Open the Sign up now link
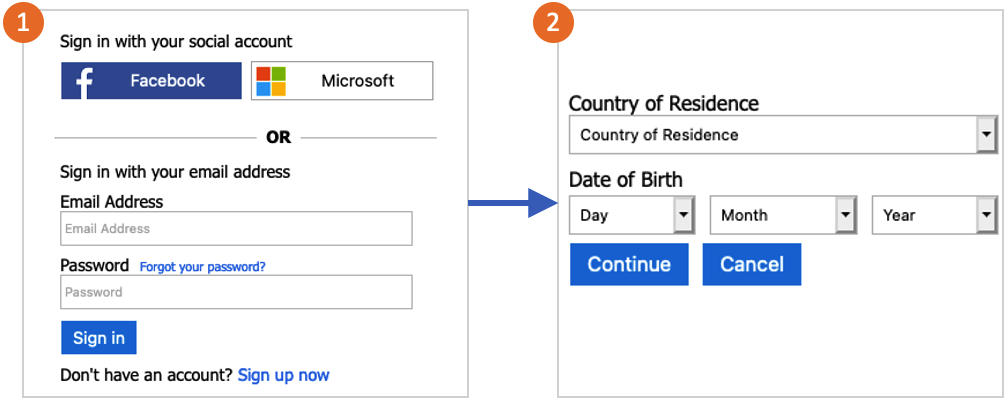Screen dimensions: 1005x400 (x=283, y=375)
